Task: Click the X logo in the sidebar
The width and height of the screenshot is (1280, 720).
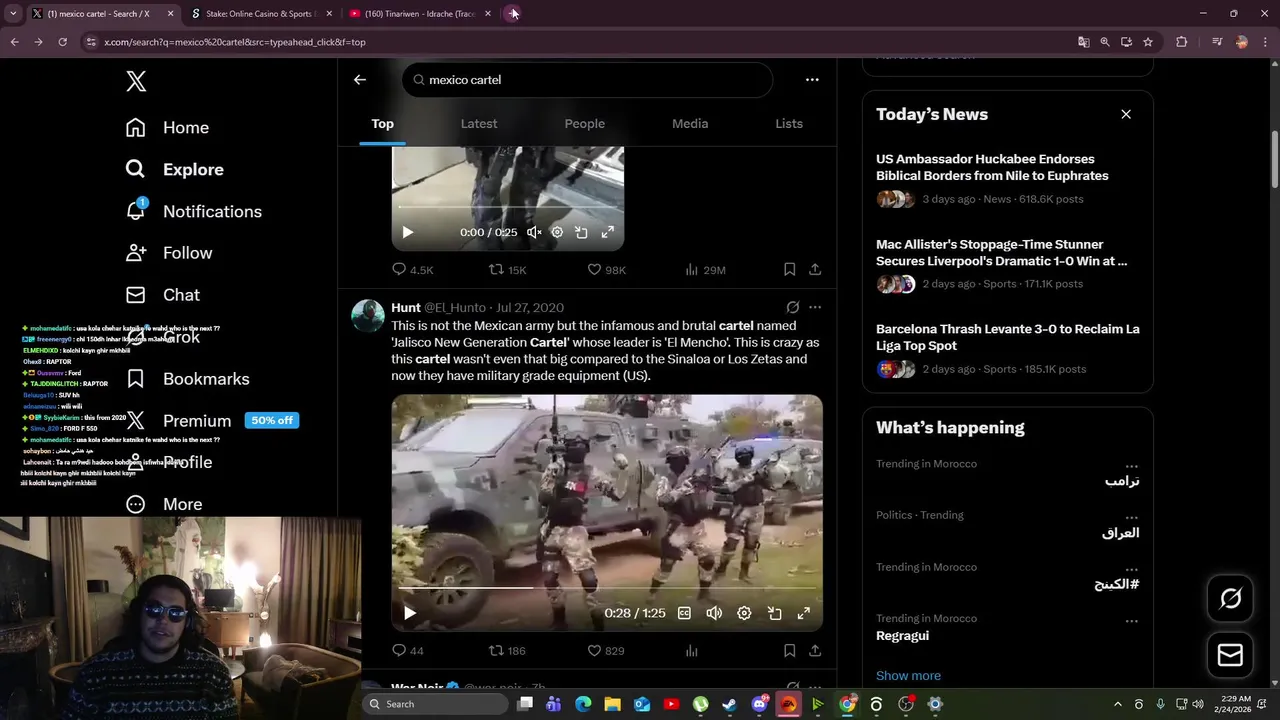Action: pyautogui.click(x=136, y=81)
